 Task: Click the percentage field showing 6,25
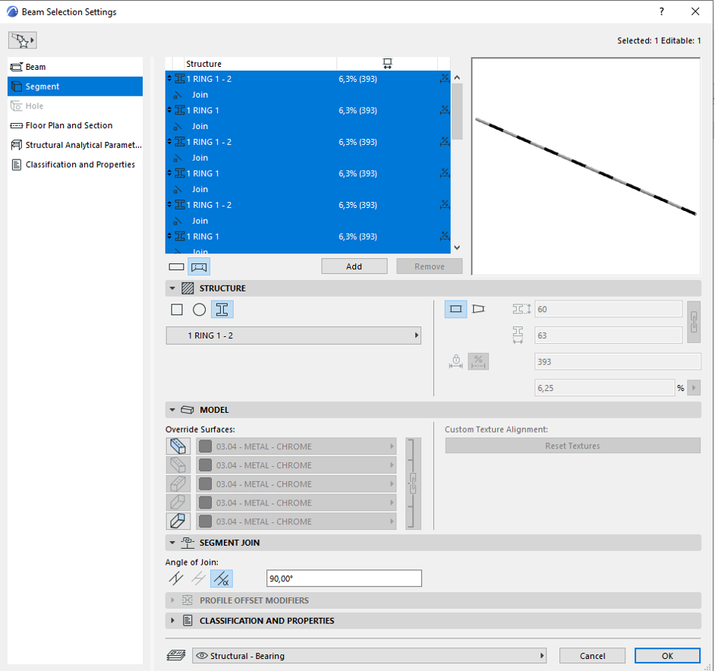tap(604, 388)
